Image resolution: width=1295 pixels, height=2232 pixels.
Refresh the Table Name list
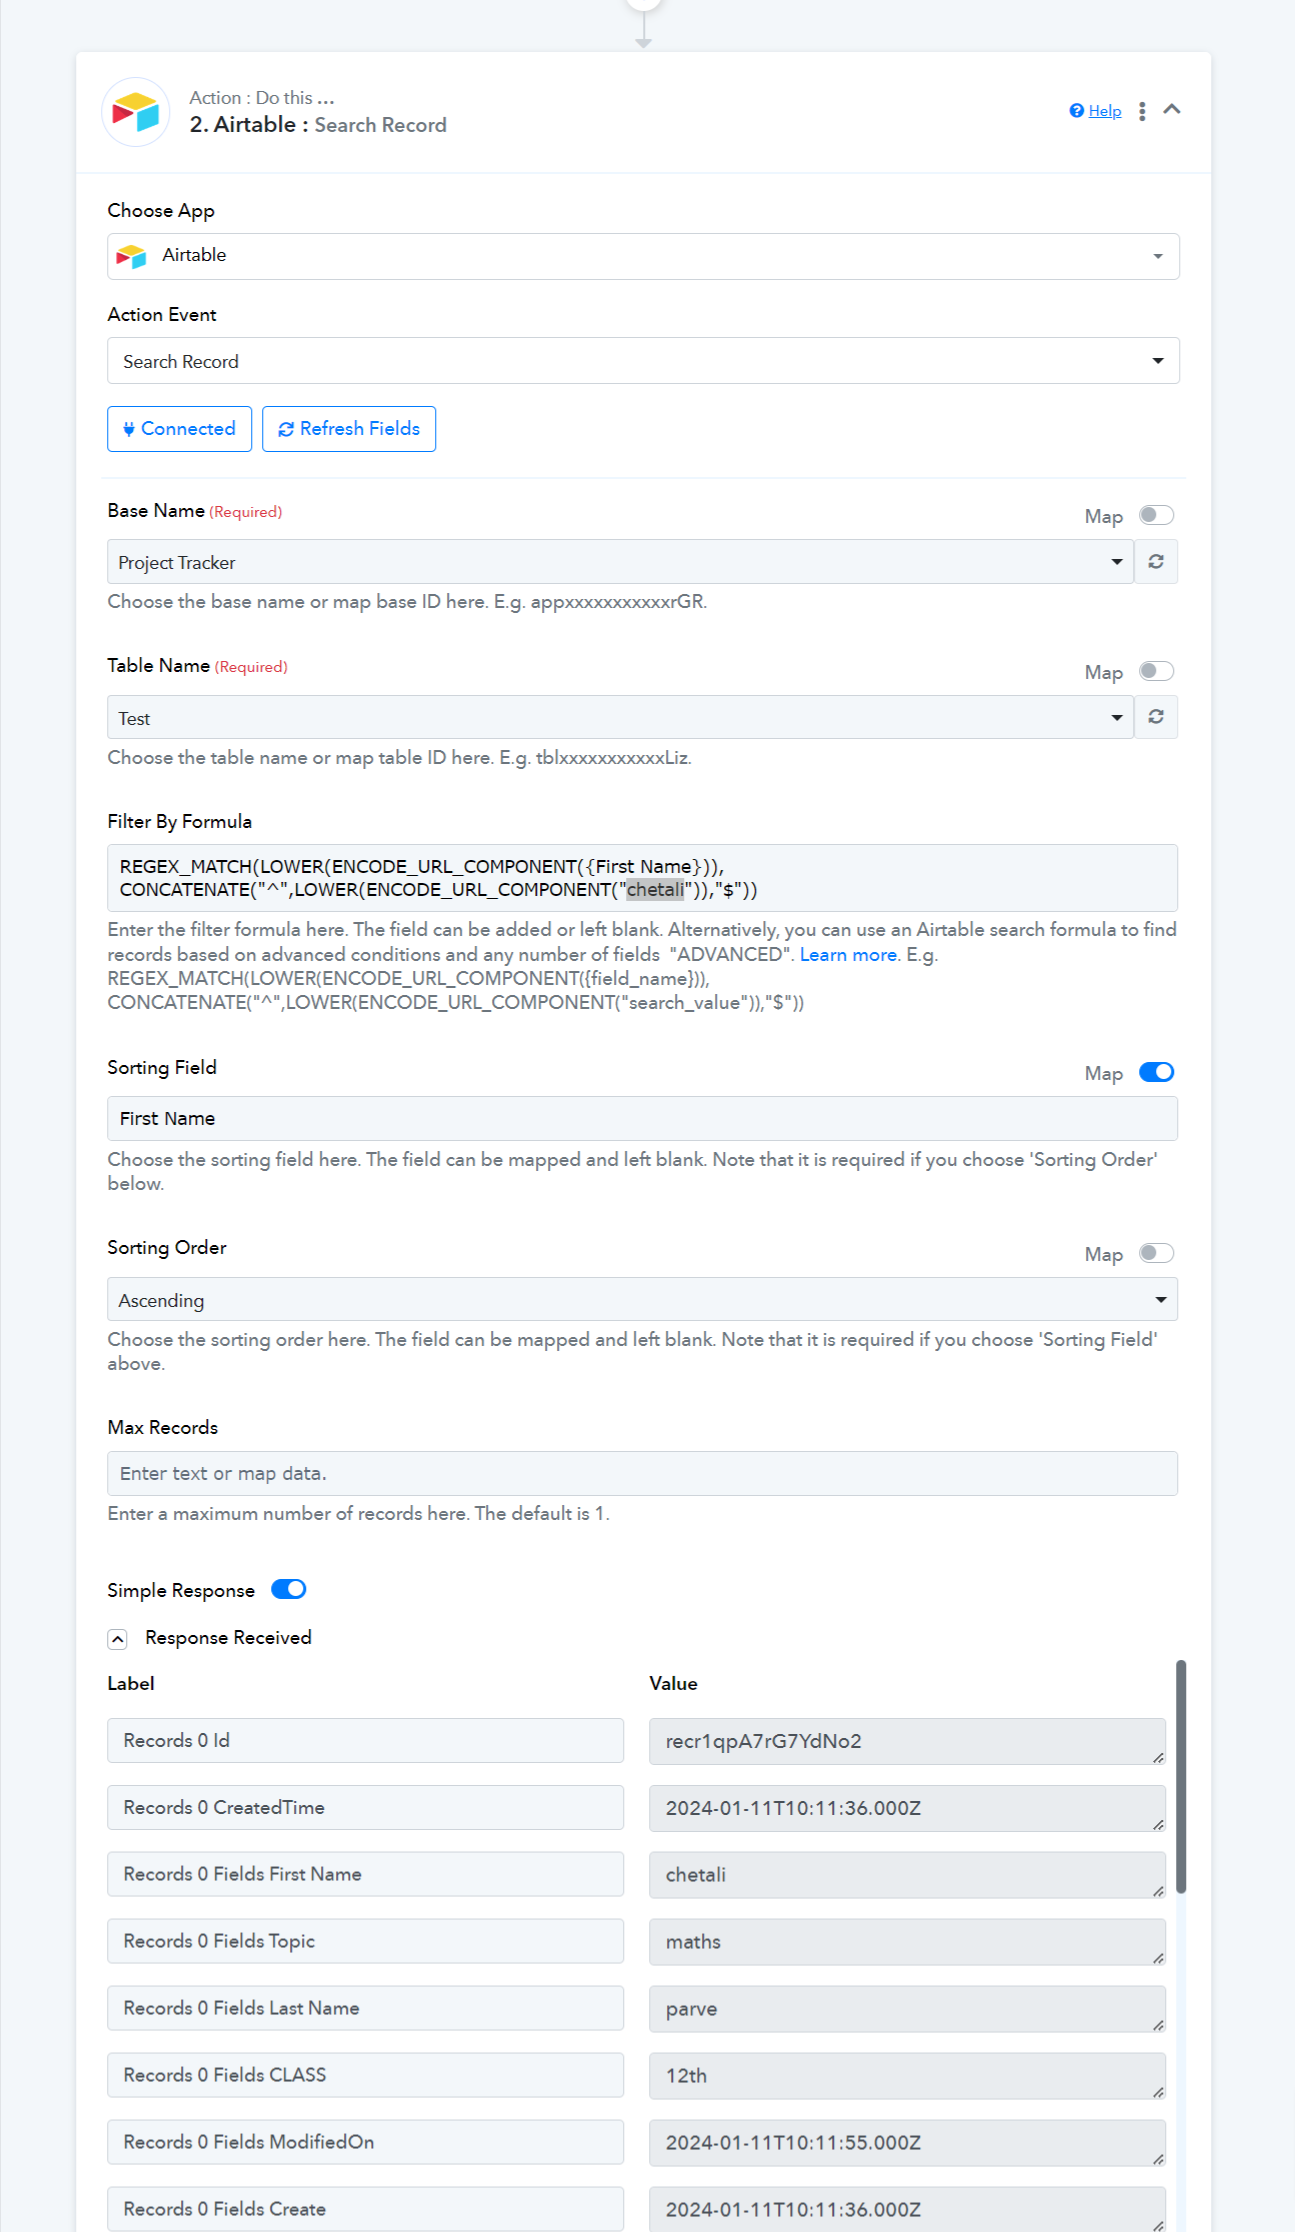[1156, 717]
